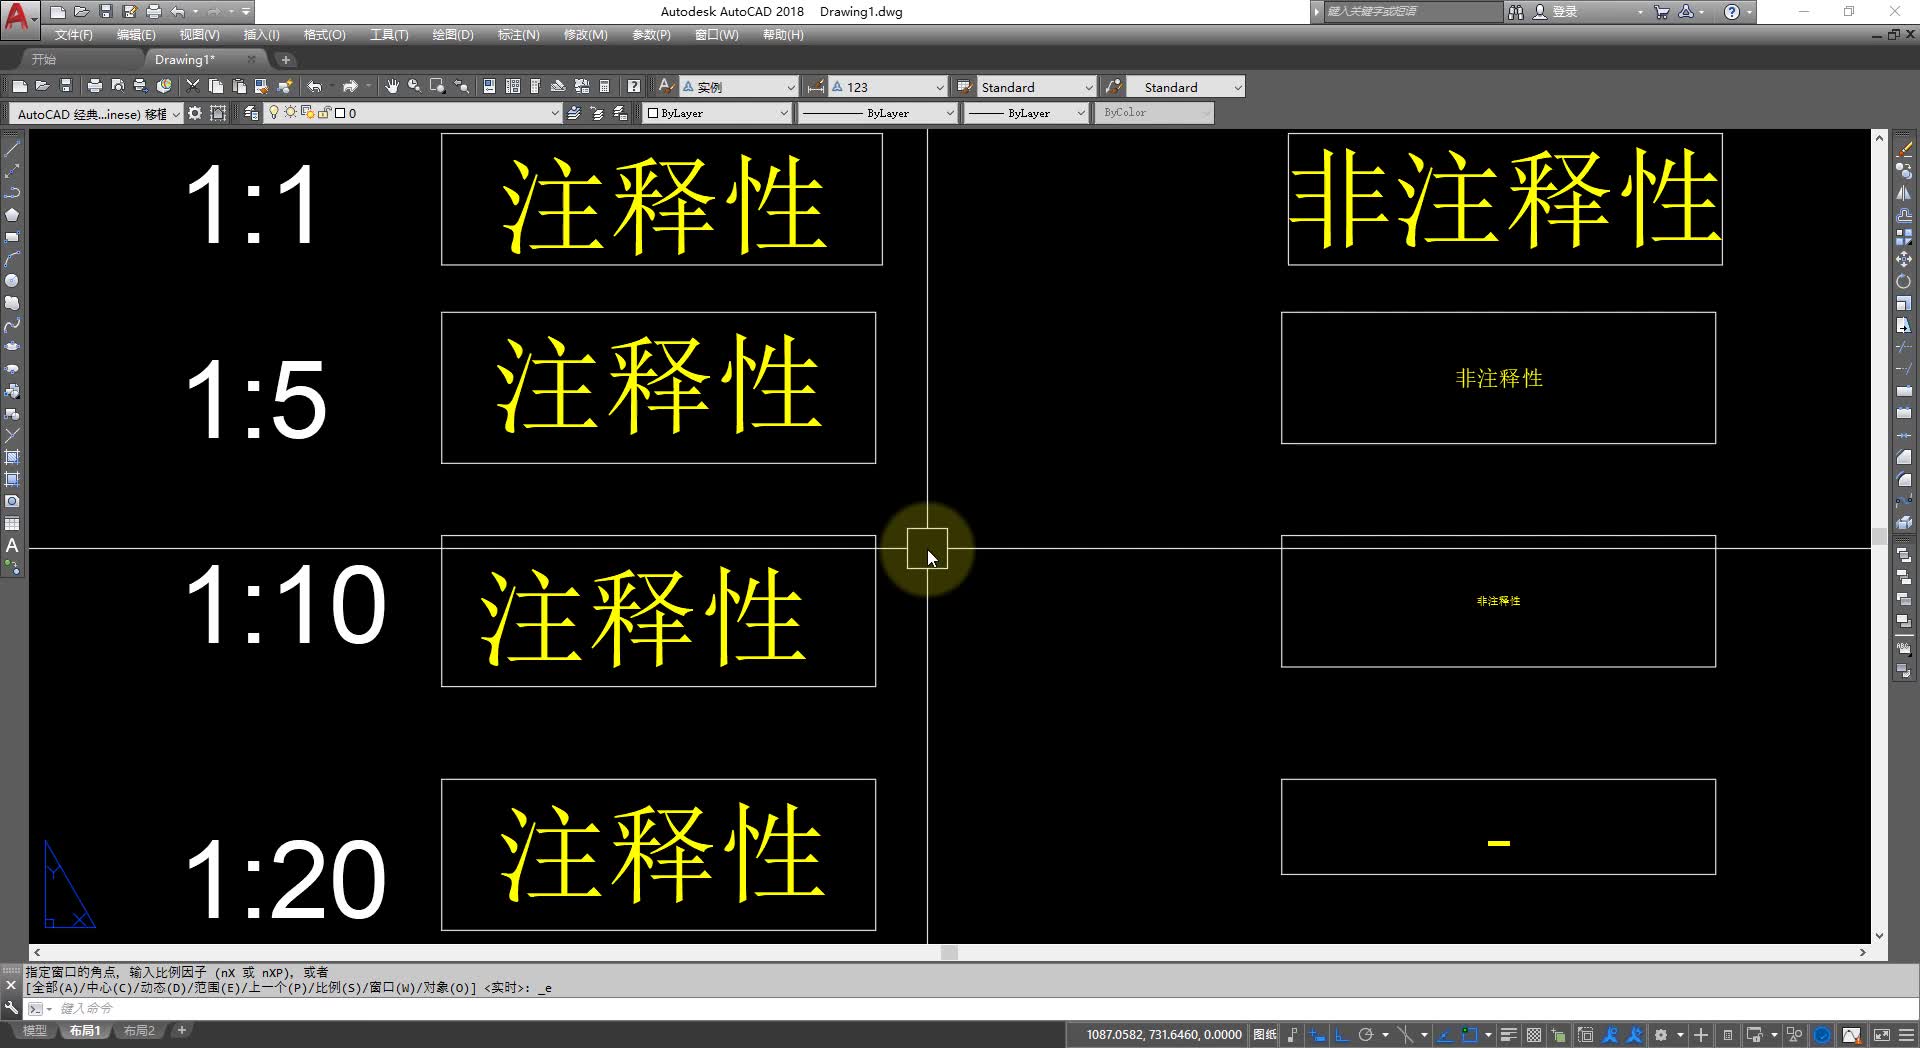The width and height of the screenshot is (1920, 1048).
Task: Click the Workspace Settings gear icon
Action: 195,113
